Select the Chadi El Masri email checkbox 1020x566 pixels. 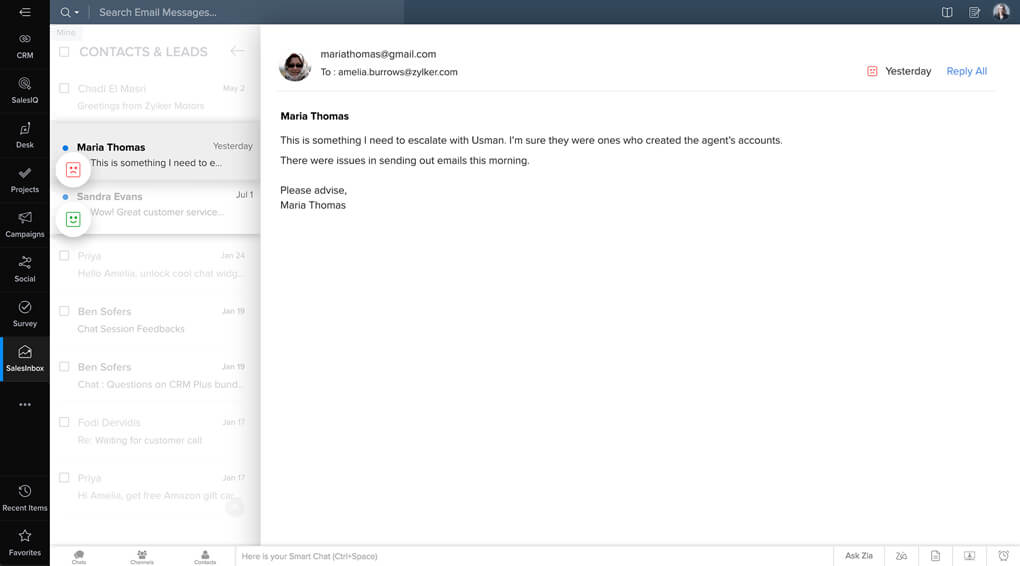[x=64, y=88]
